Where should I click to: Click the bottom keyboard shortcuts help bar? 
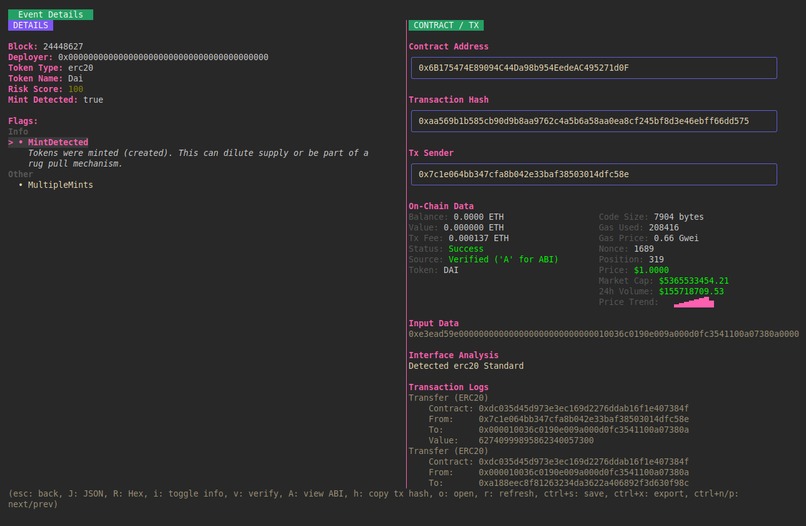click(x=373, y=499)
